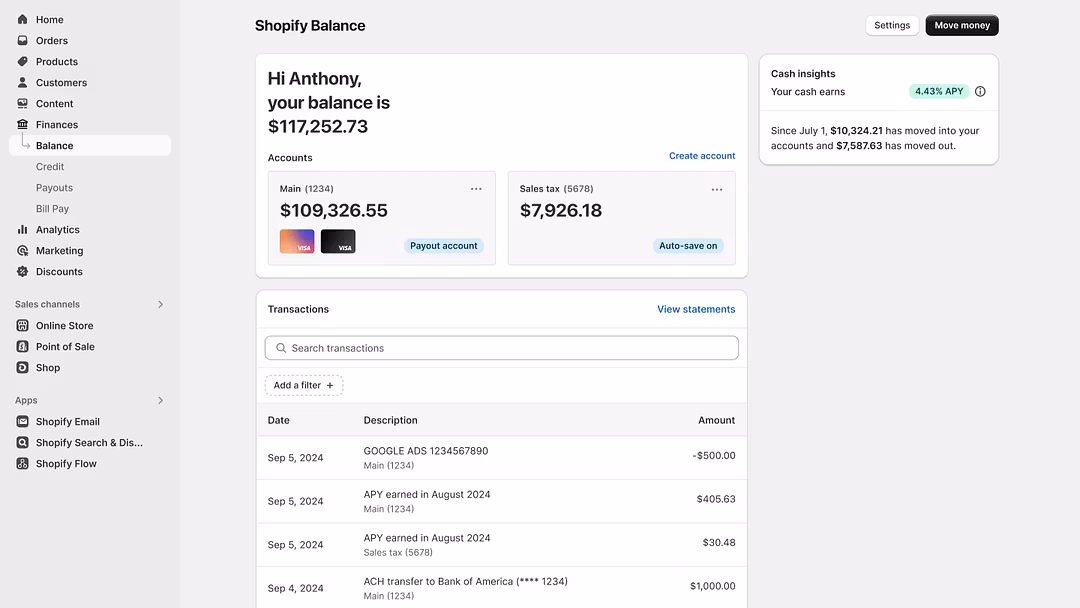The height and width of the screenshot is (608, 1080).
Task: Click the APY info icon
Action: tap(980, 91)
